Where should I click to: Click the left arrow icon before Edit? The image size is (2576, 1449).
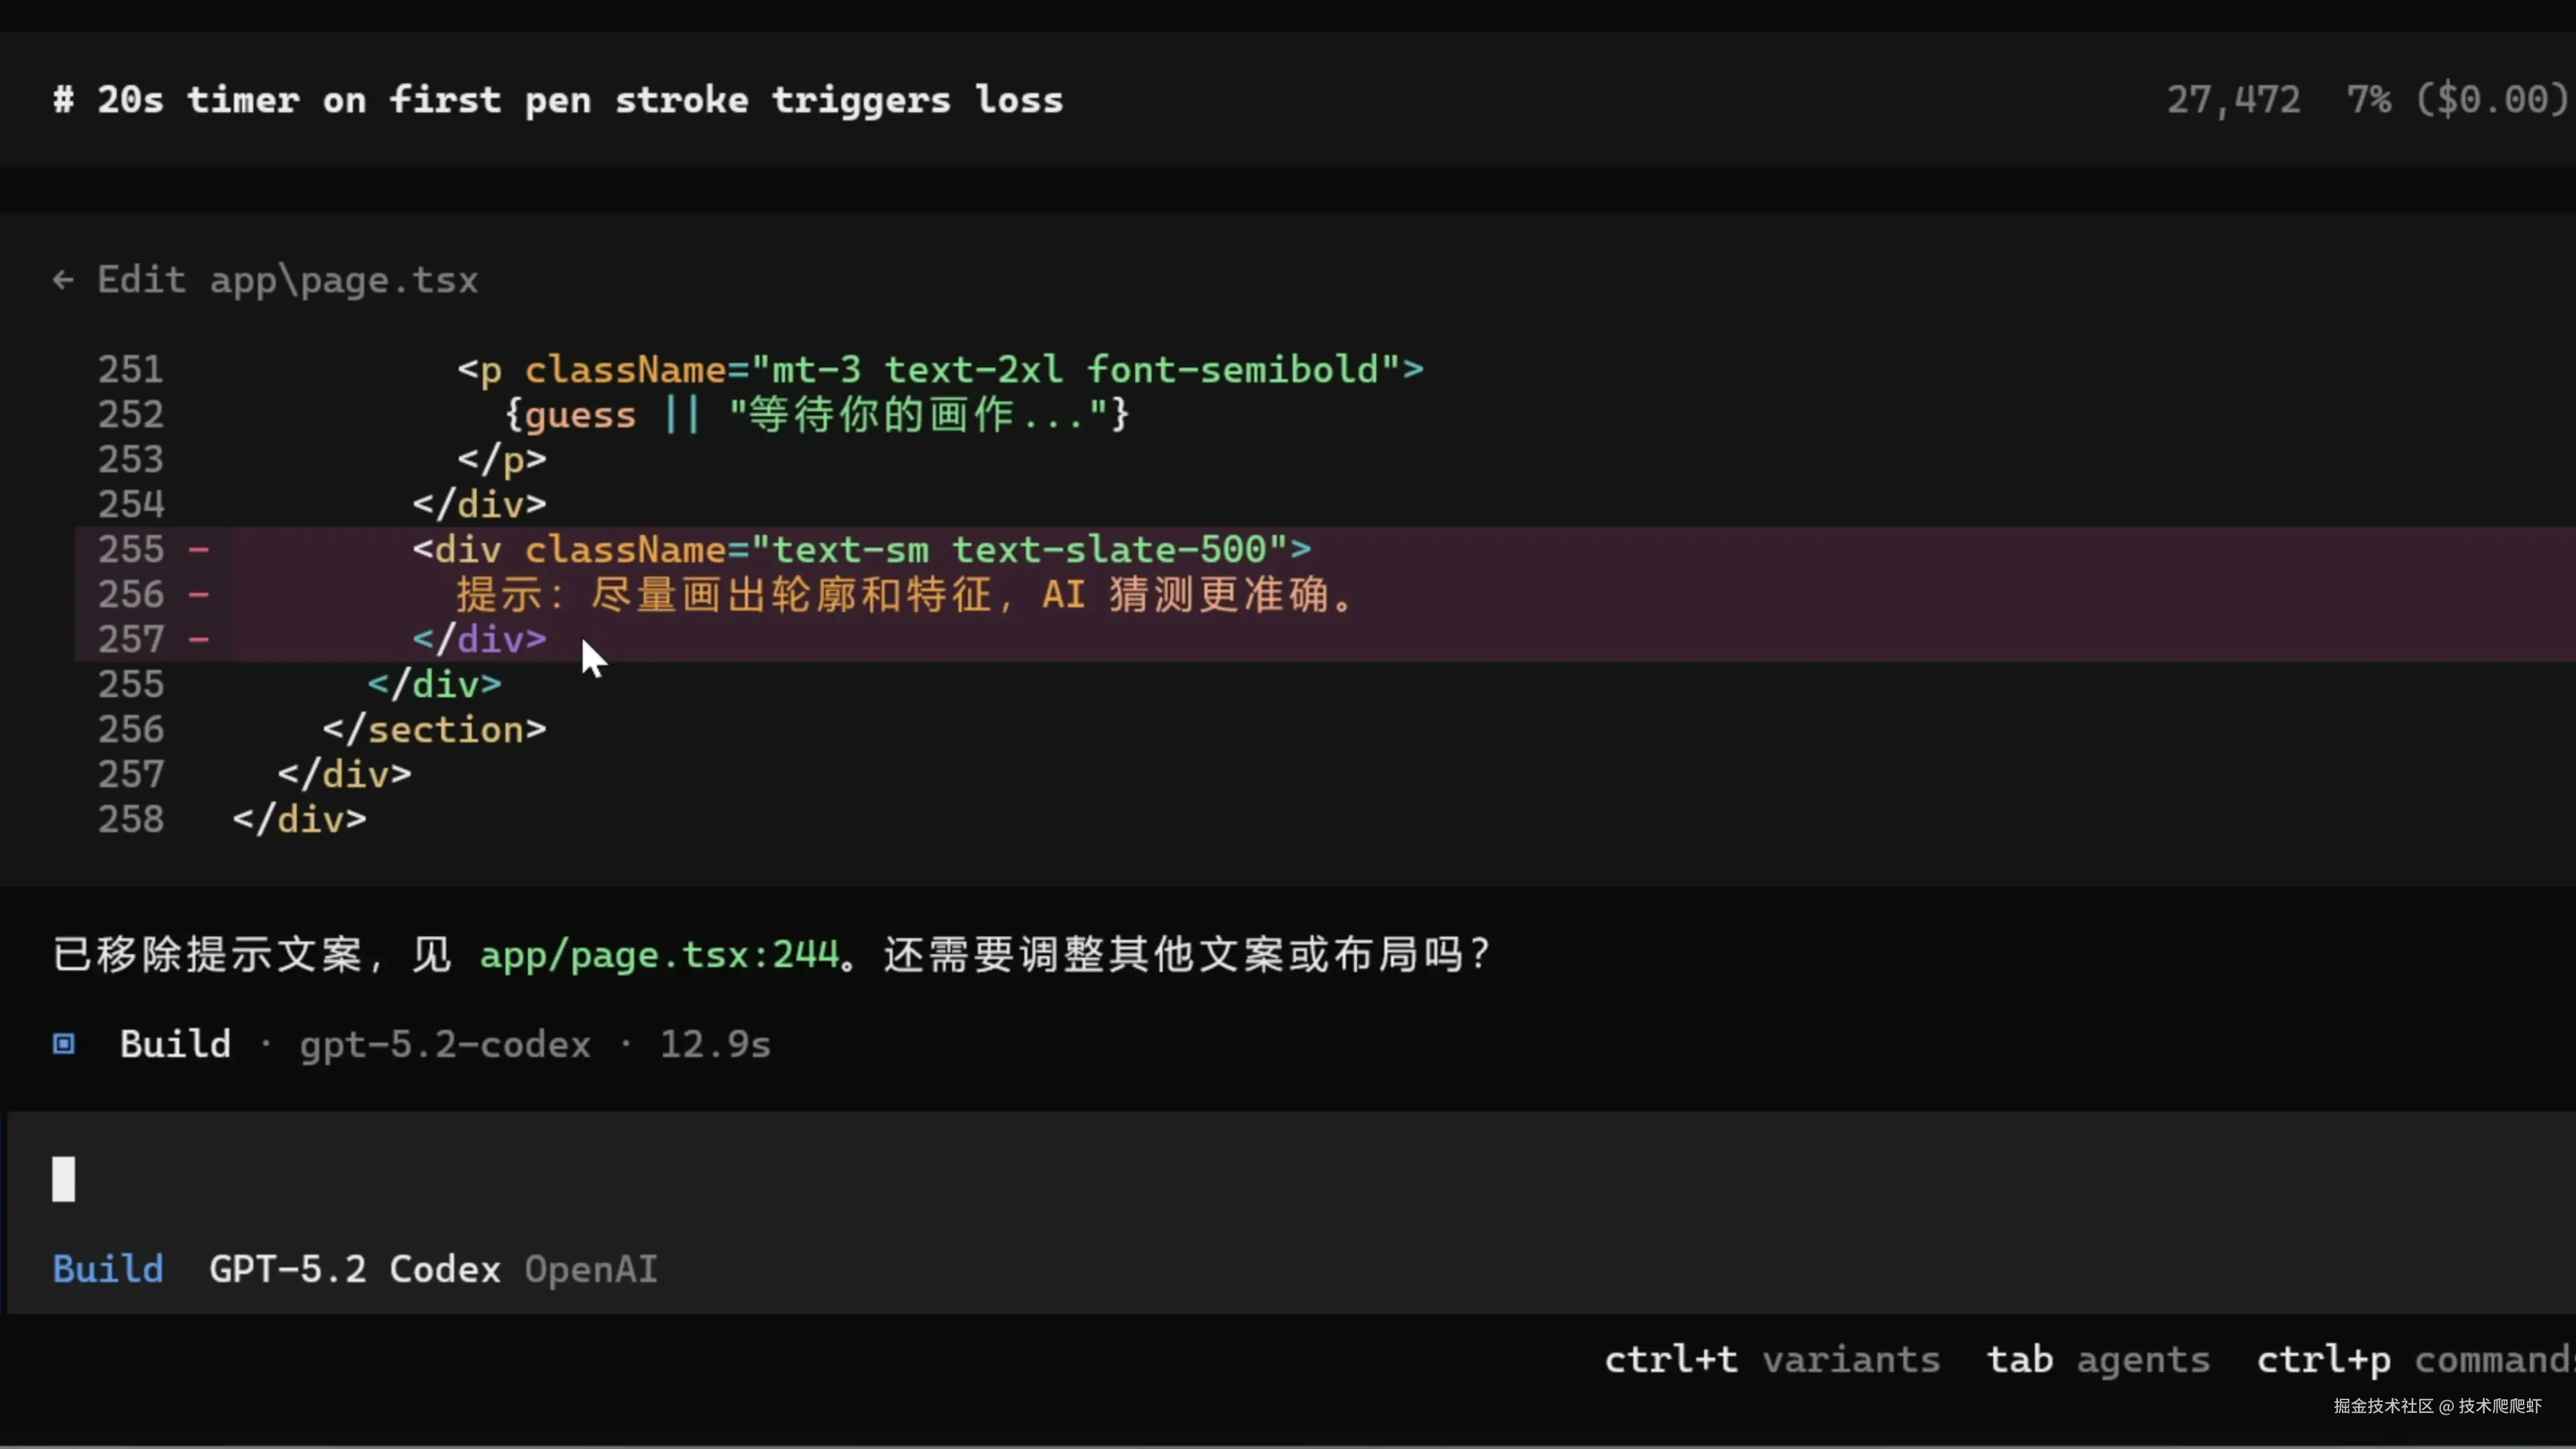(63, 280)
